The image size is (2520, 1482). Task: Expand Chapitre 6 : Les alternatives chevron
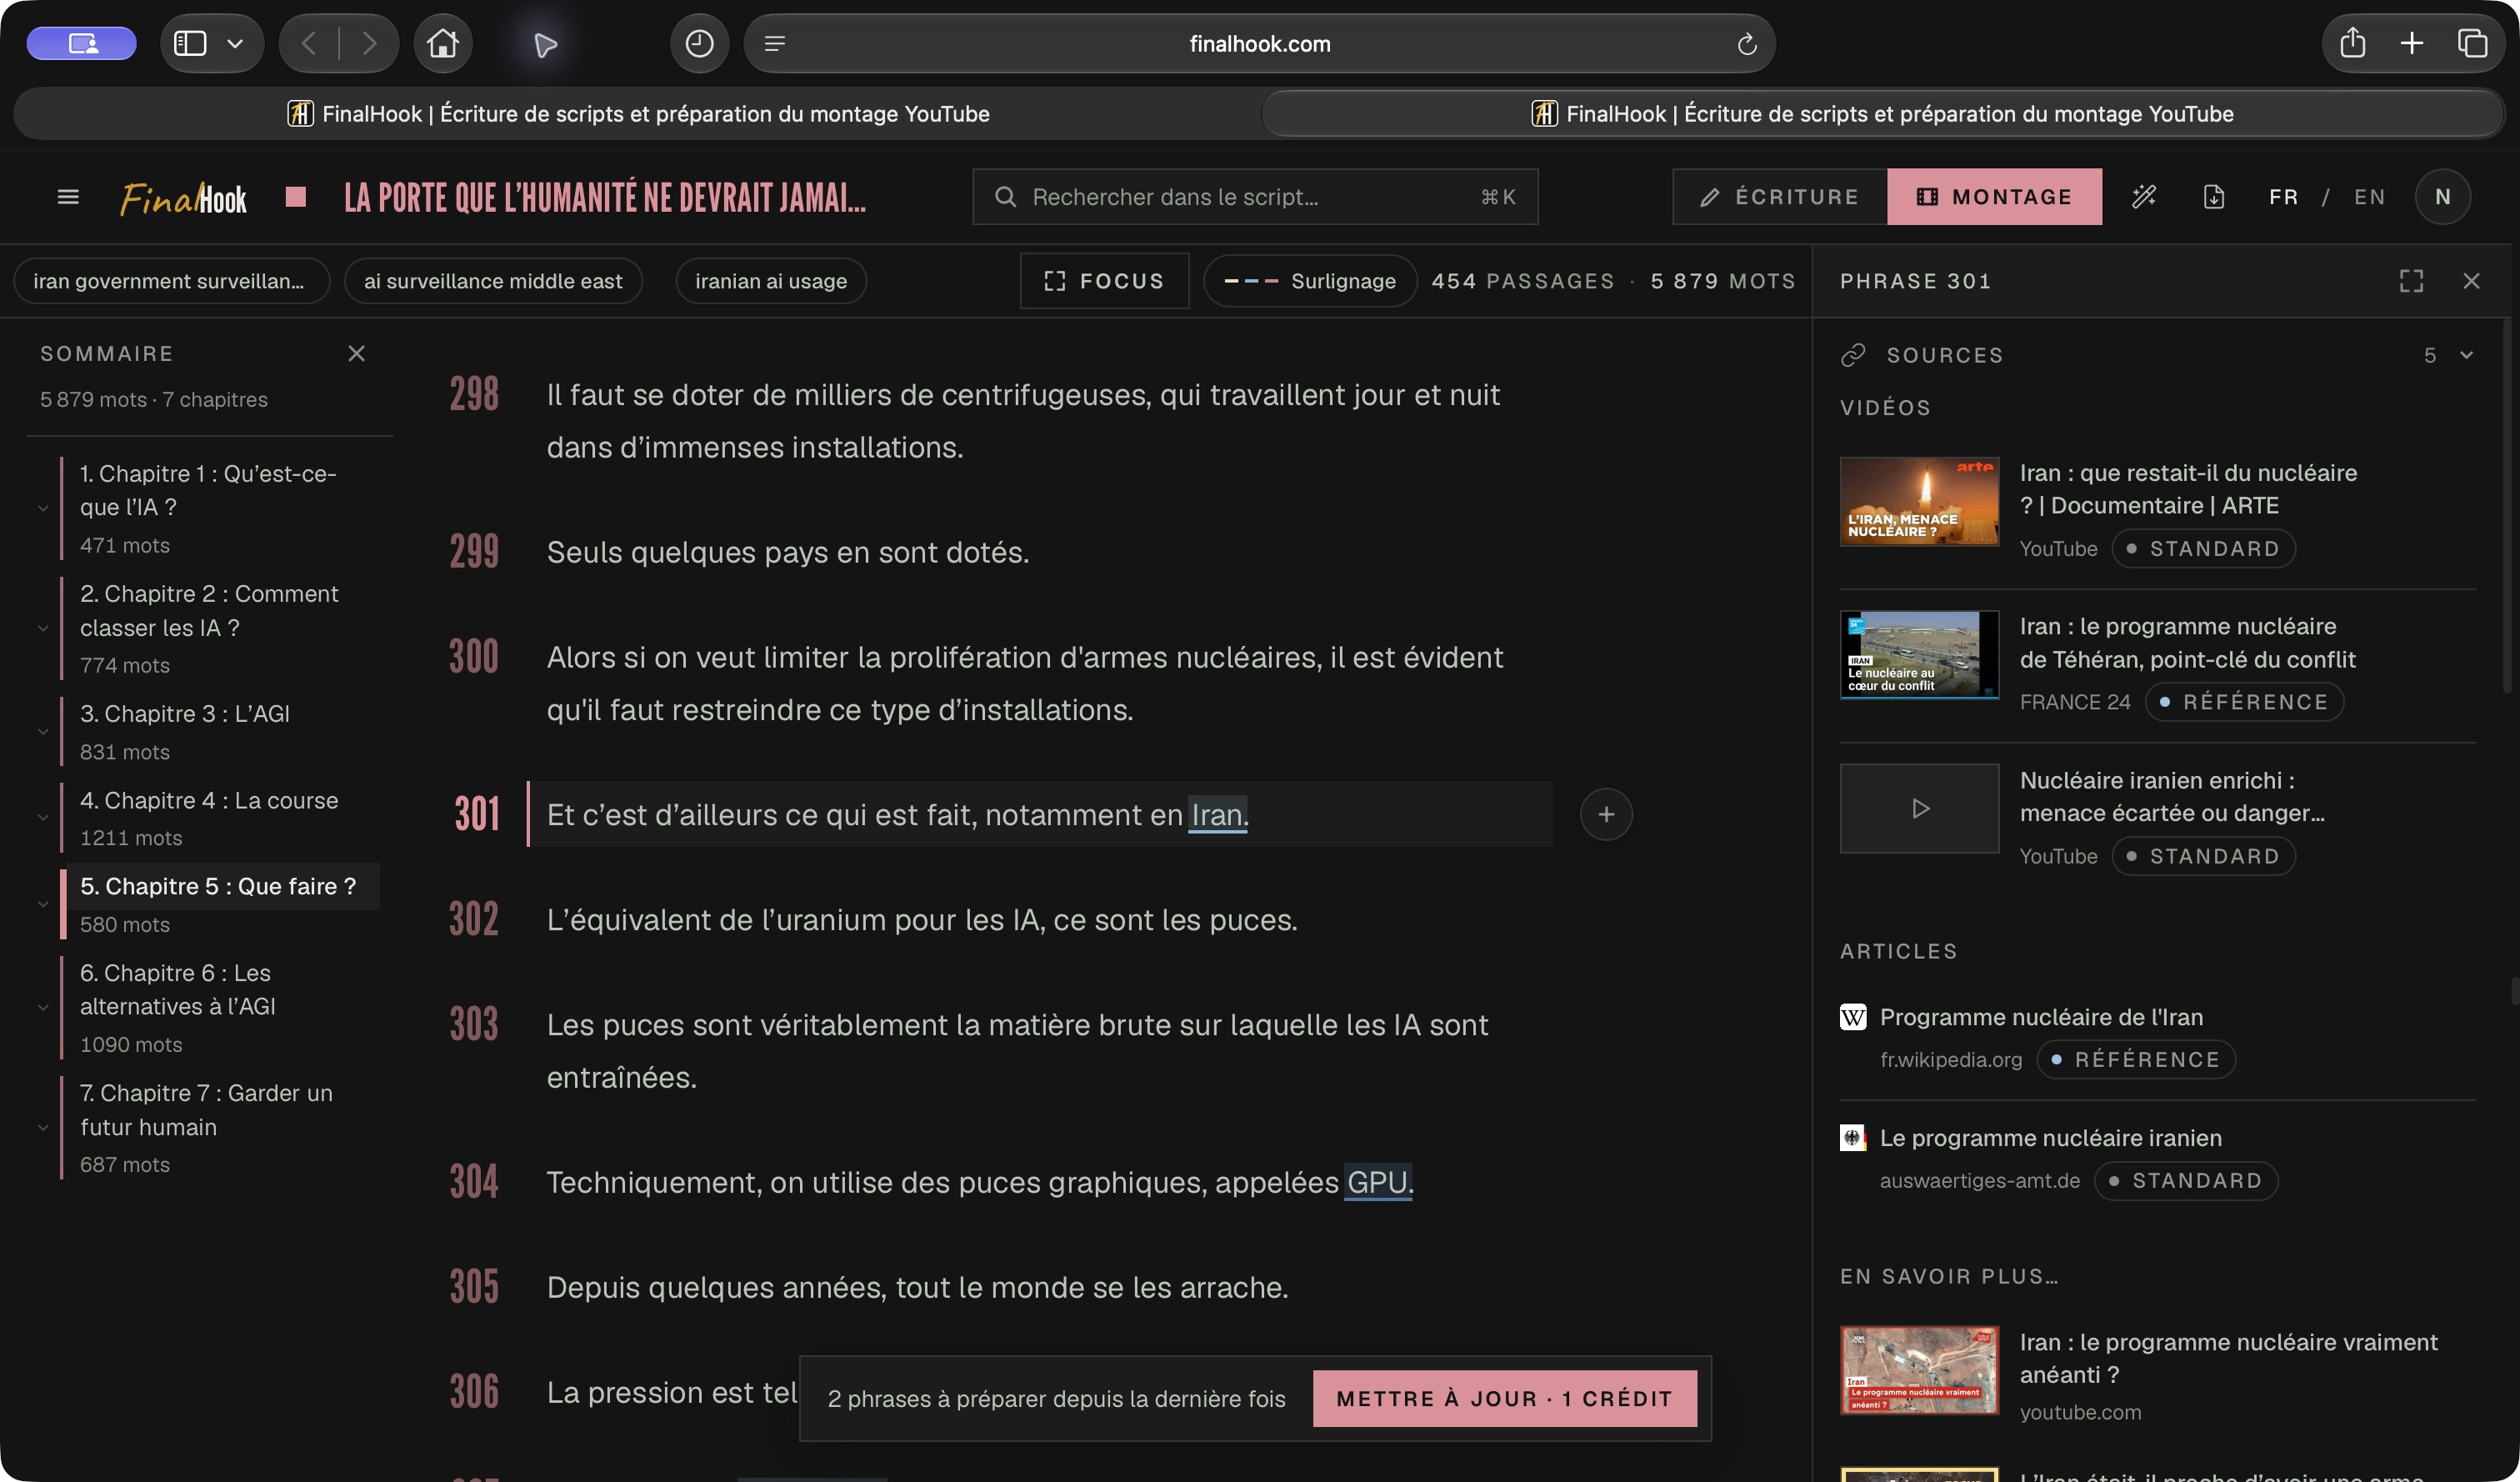pyautogui.click(x=43, y=1007)
